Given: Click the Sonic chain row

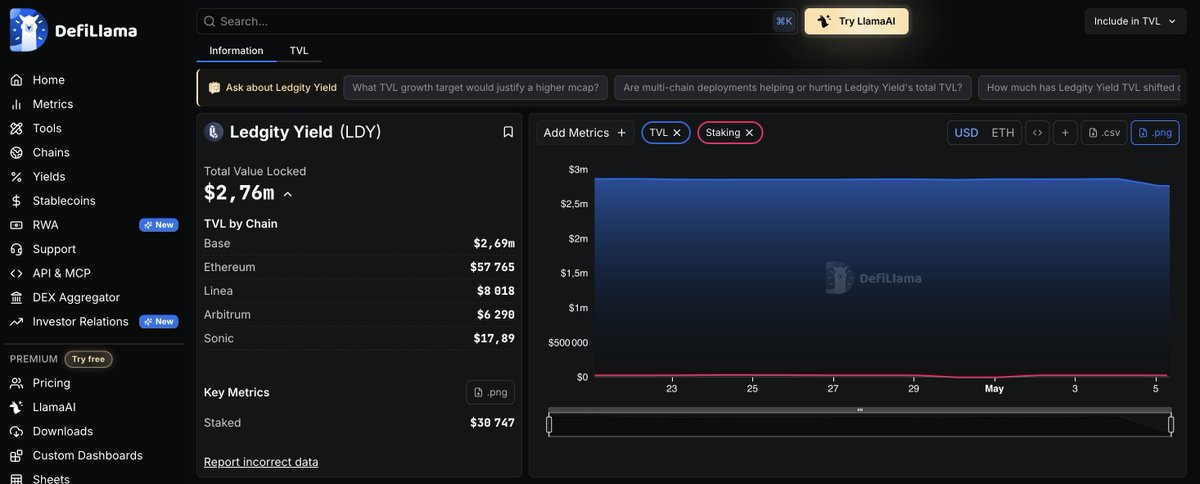Looking at the screenshot, I should click(359, 338).
